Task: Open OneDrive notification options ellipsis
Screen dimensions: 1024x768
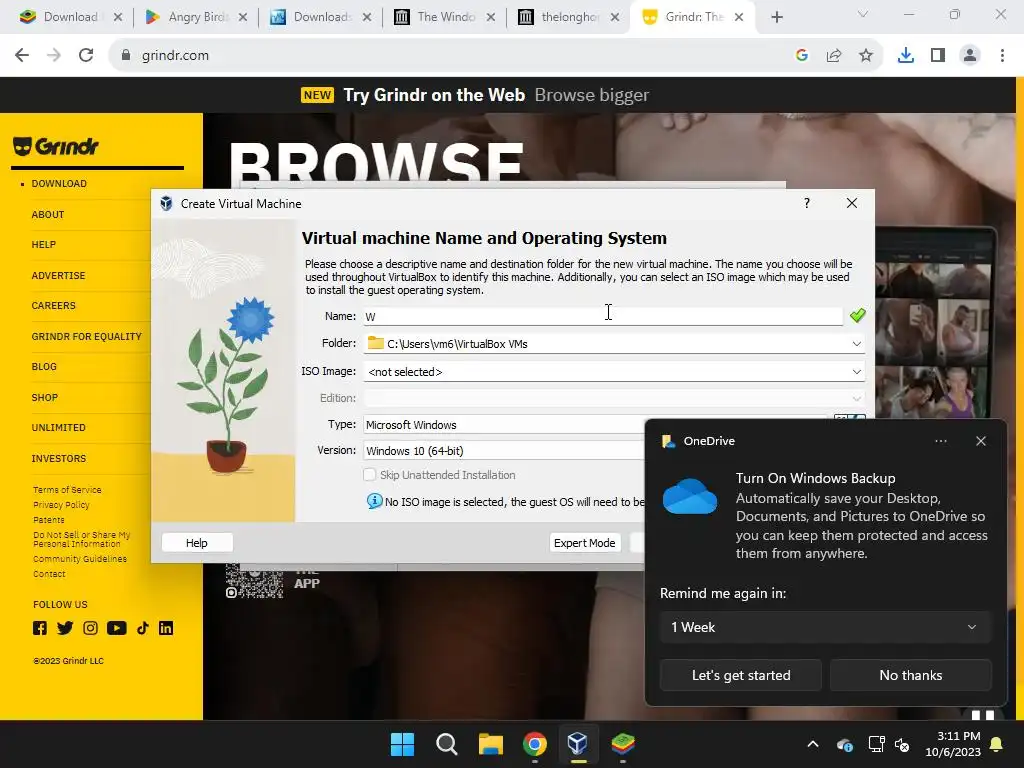Action: (x=940, y=441)
